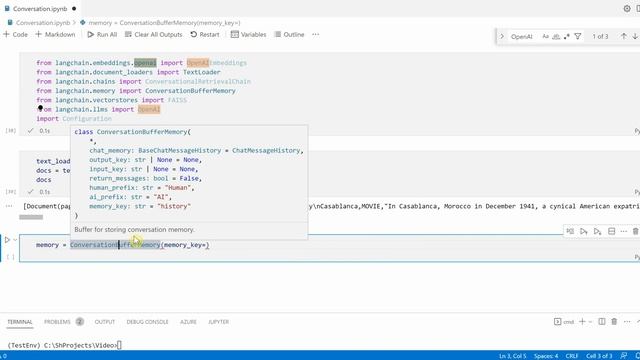Open notebook toolbar more actions ellipsis
The image size is (640, 360).
coord(316,35)
